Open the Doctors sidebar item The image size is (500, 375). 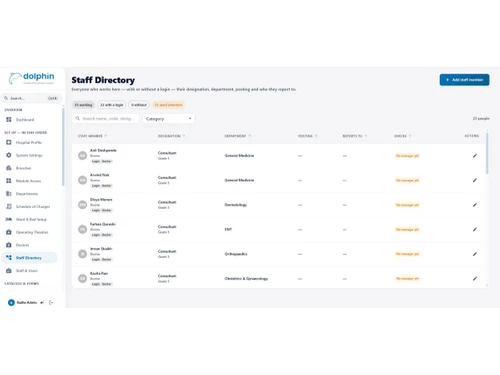click(x=29, y=245)
